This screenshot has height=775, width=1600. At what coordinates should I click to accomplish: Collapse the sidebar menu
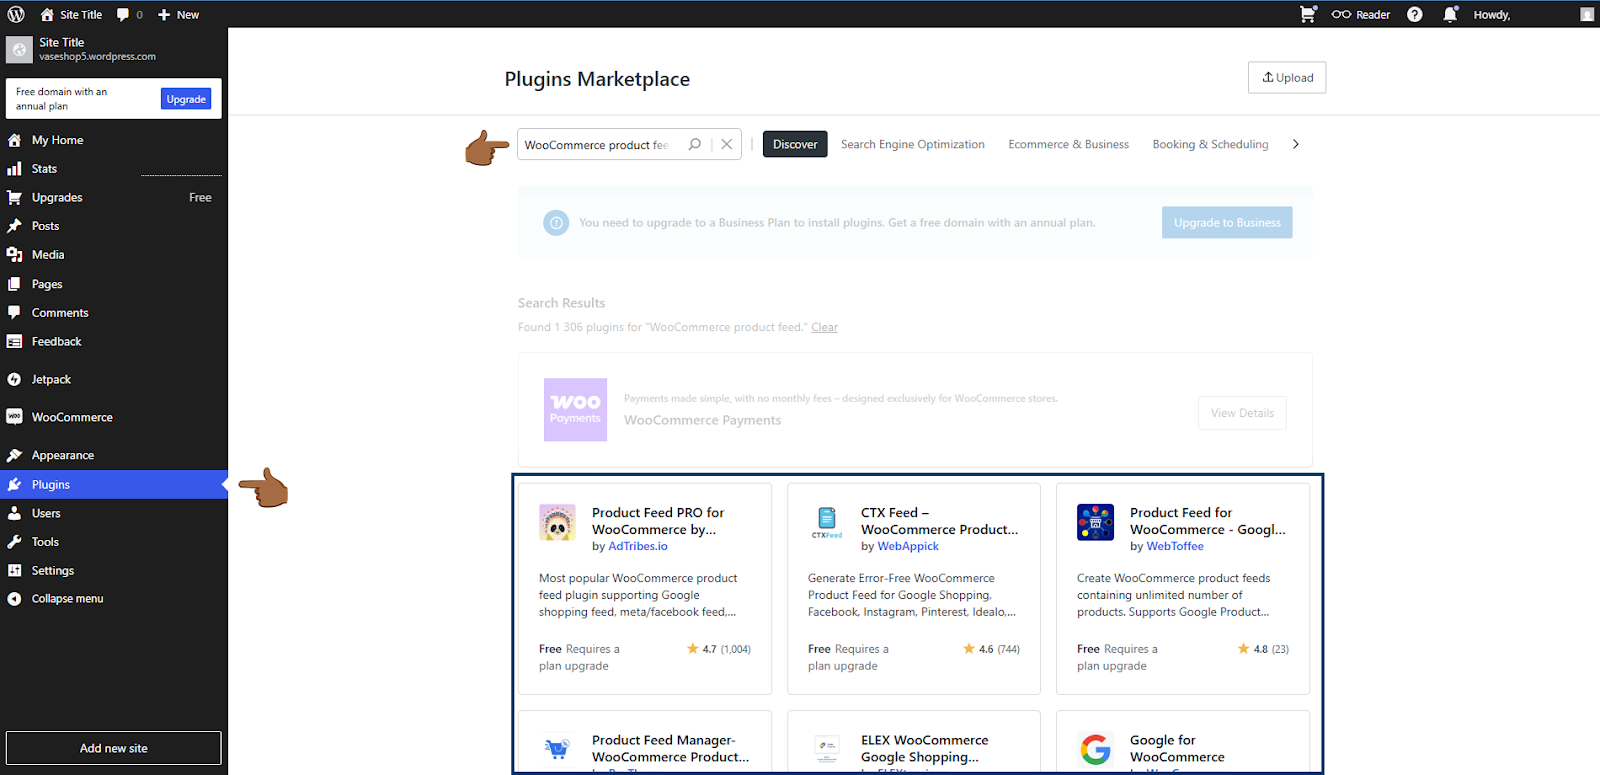coord(114,599)
